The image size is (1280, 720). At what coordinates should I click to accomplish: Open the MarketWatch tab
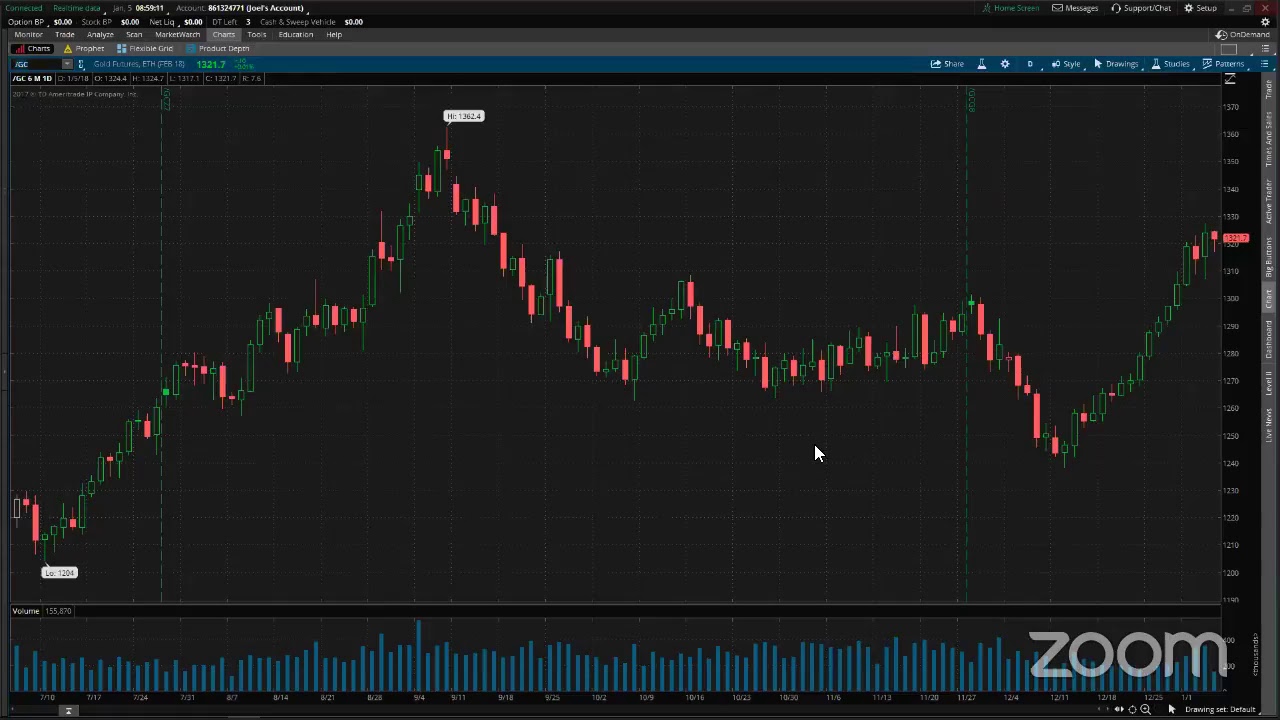click(177, 34)
